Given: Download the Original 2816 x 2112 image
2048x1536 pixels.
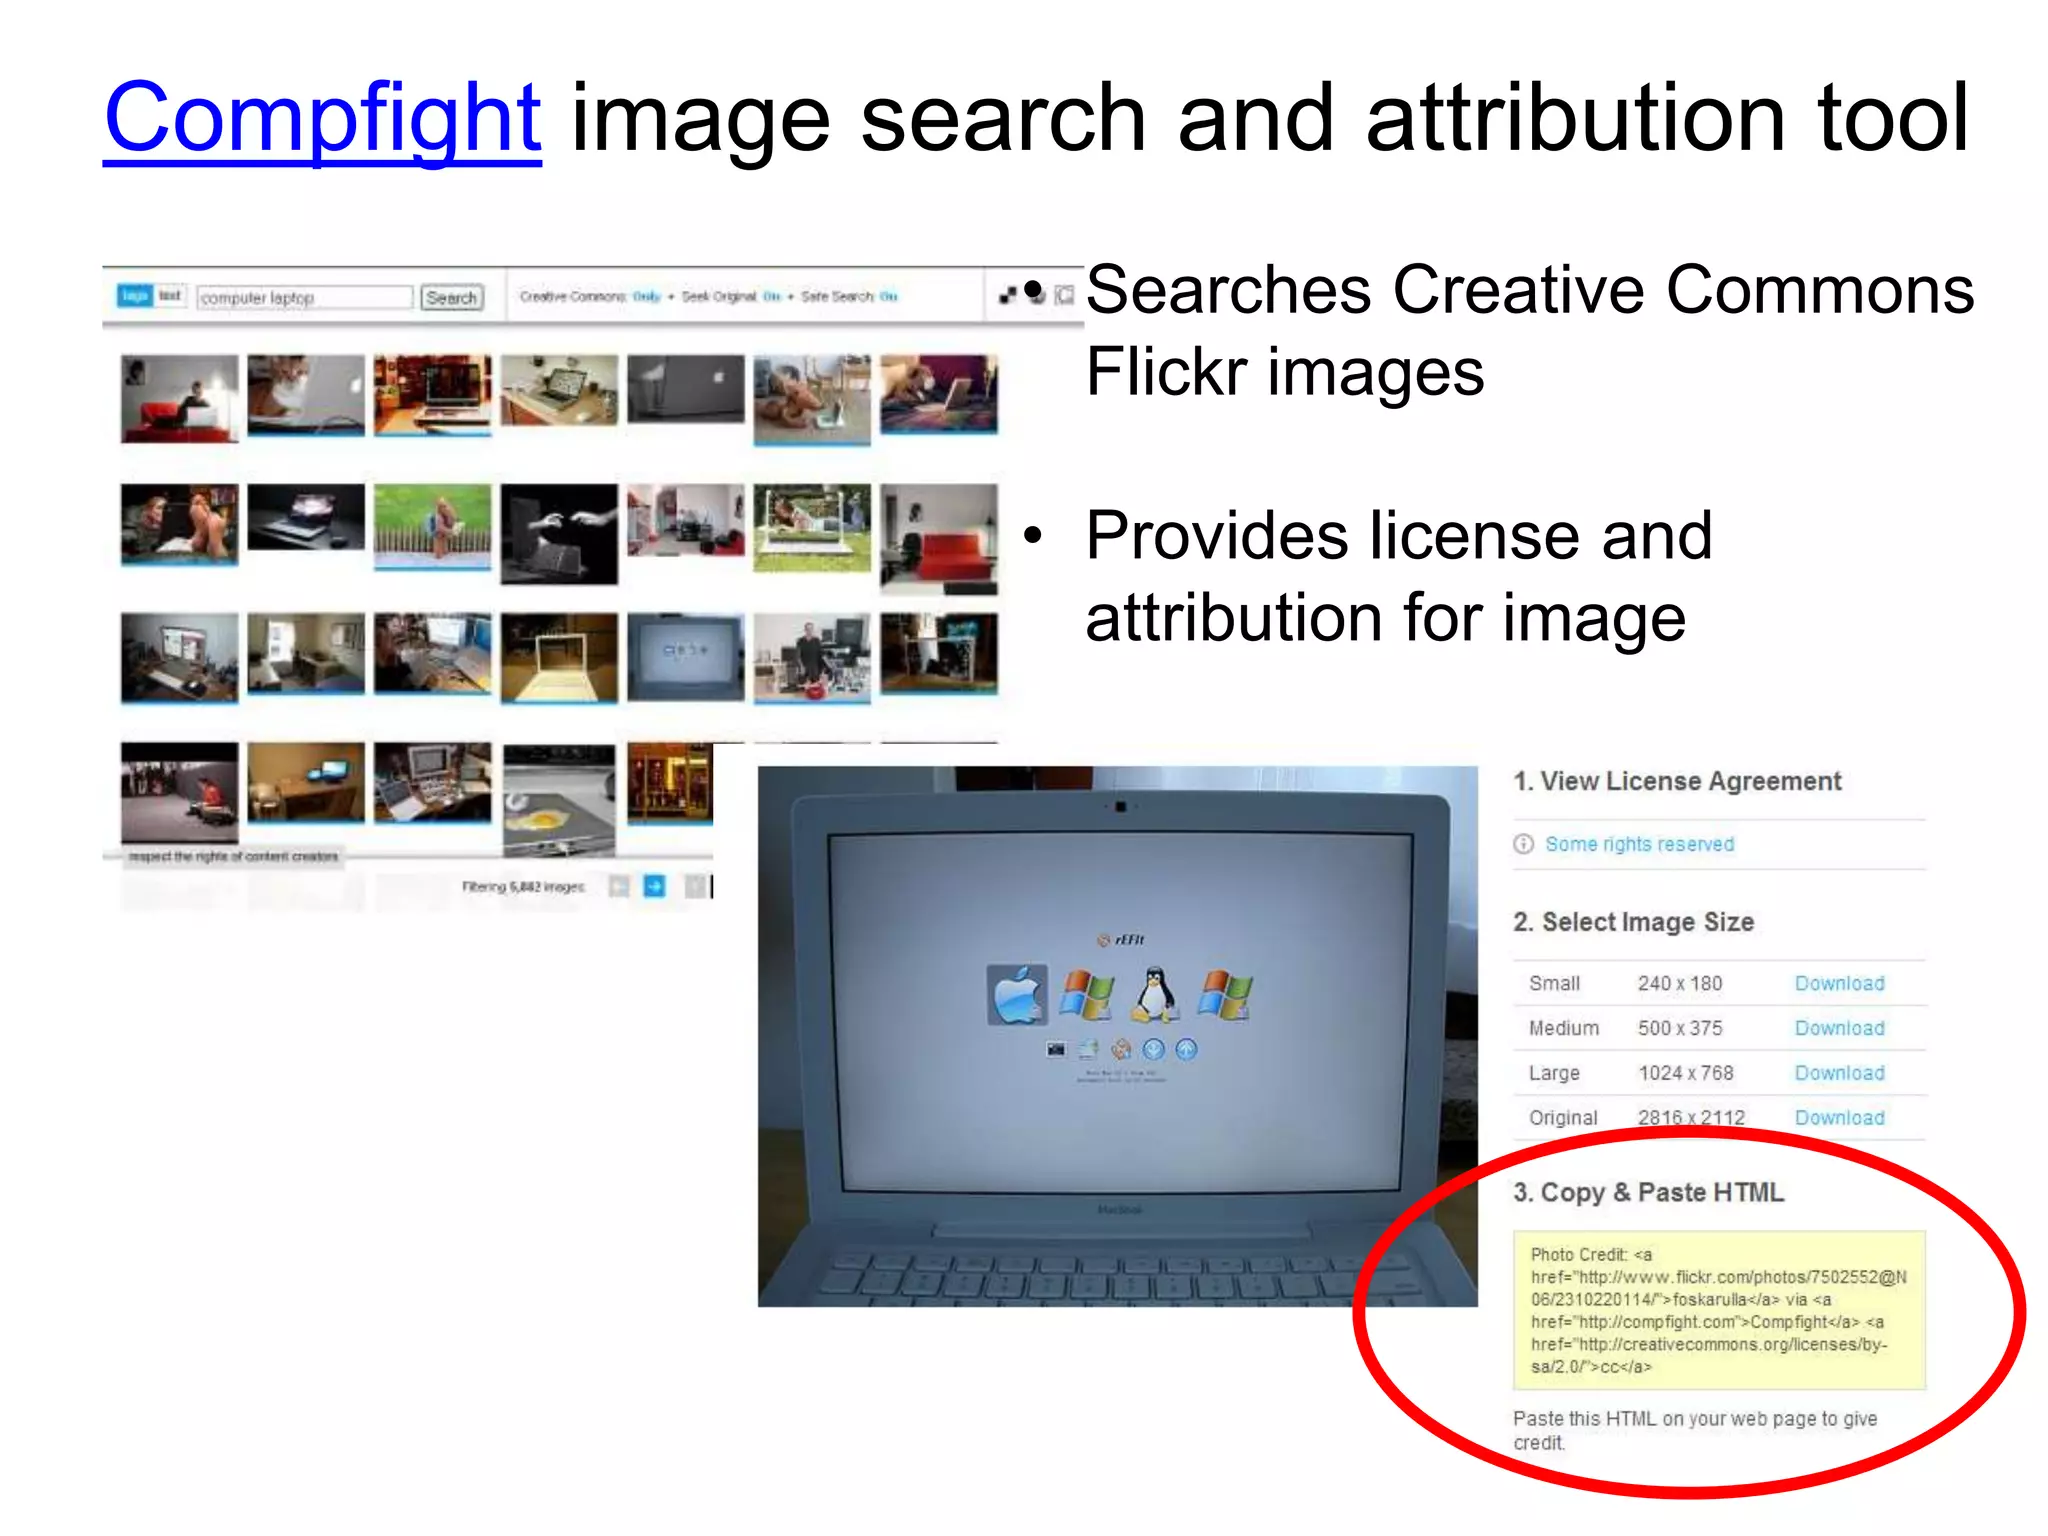Looking at the screenshot, I should pyautogui.click(x=1839, y=1117).
